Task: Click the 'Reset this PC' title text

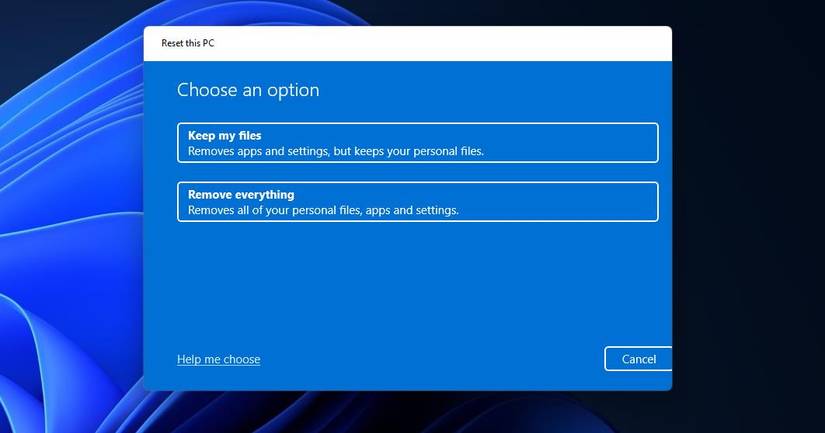Action: (x=188, y=43)
